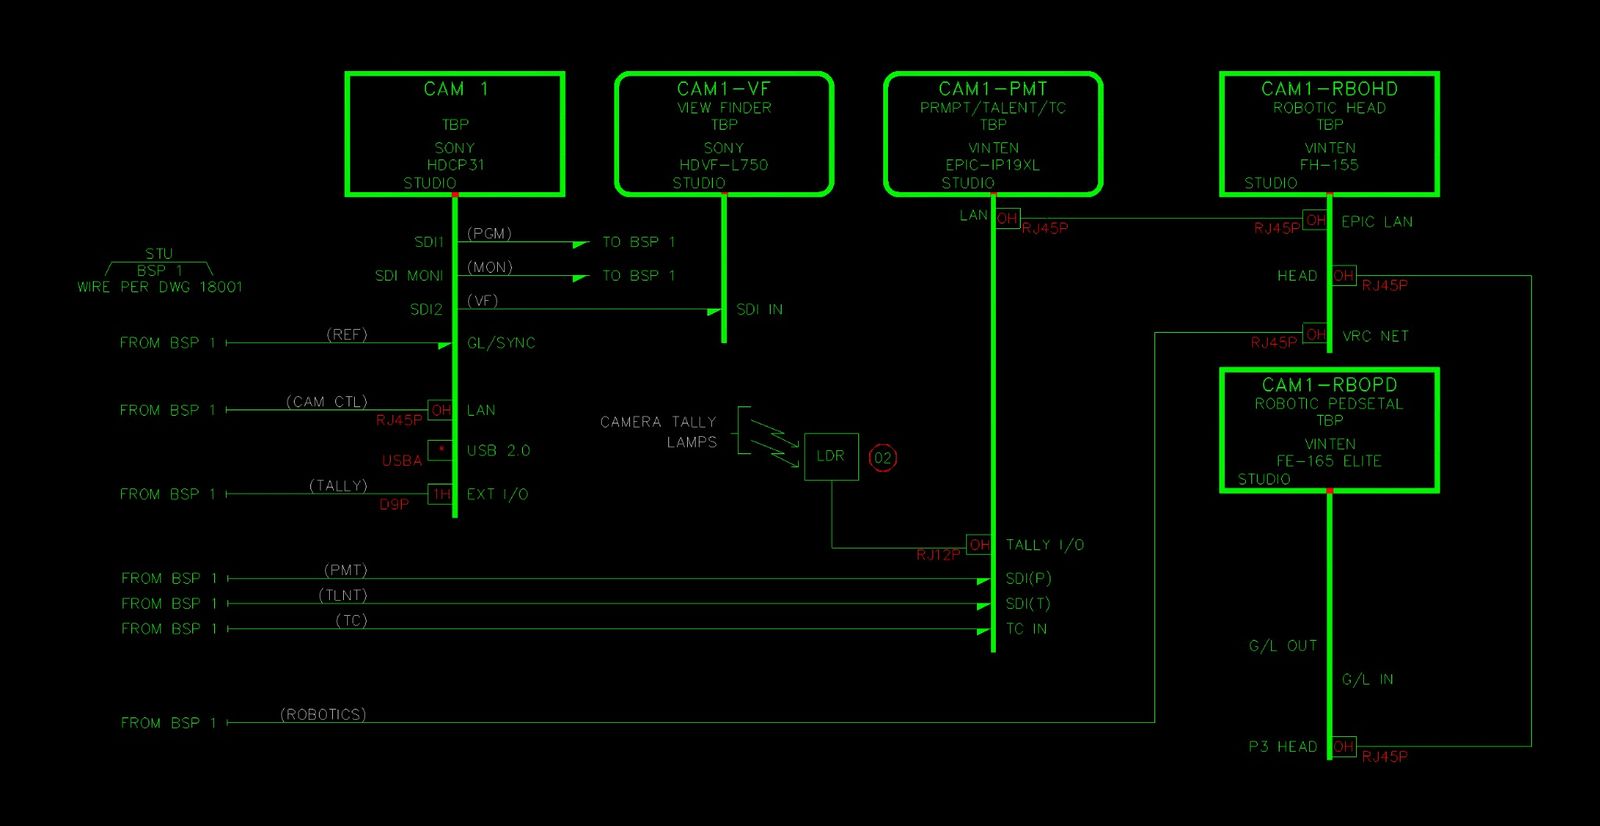Click the LDR box
This screenshot has height=826, width=1600.
831,456
